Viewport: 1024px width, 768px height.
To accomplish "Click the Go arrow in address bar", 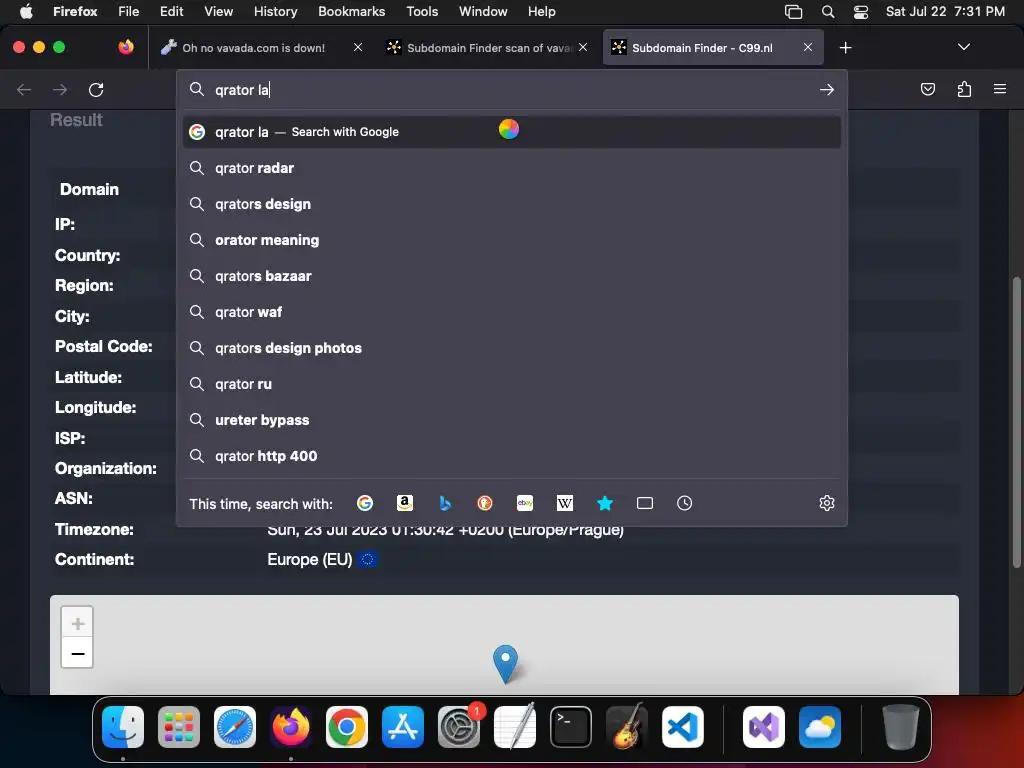I will click(827, 89).
